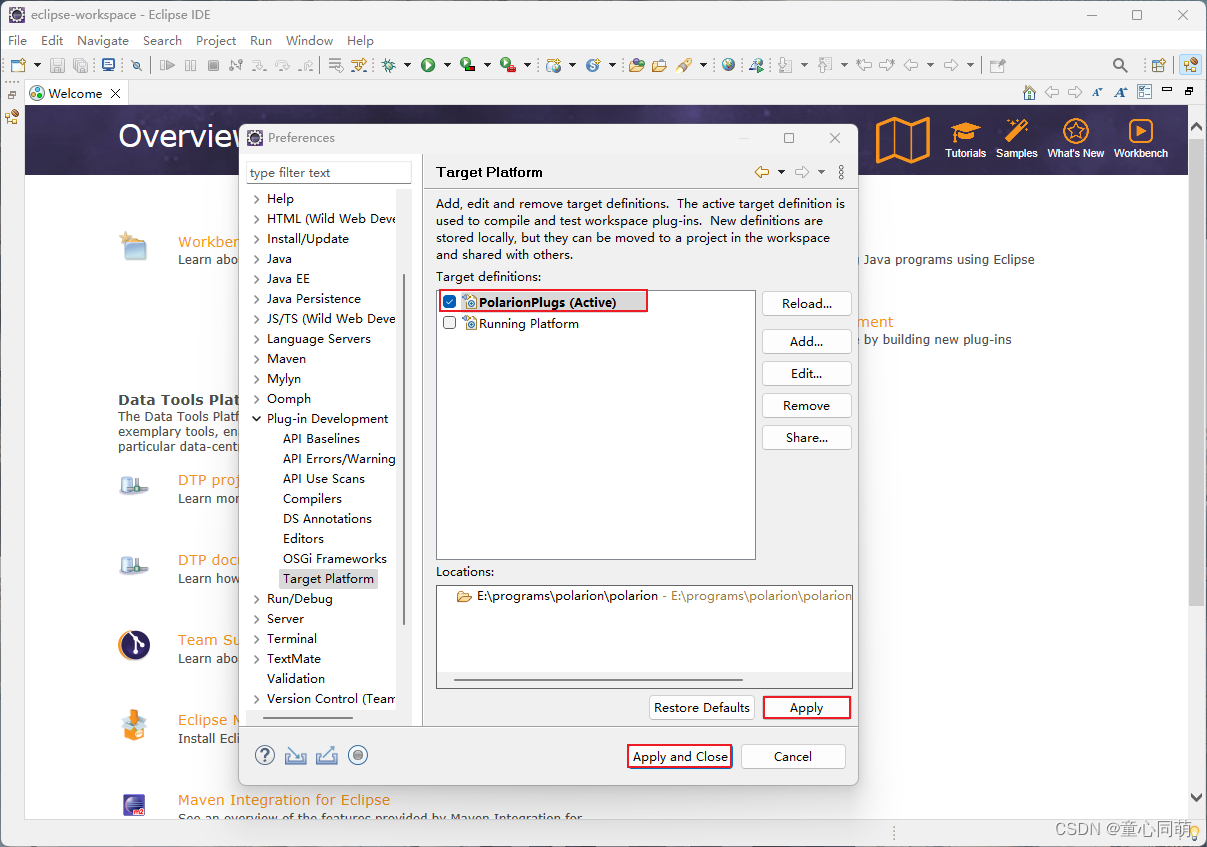Click the Skip All Breakpoints icon
Screen dimensions: 1207x847
[x=136, y=65]
